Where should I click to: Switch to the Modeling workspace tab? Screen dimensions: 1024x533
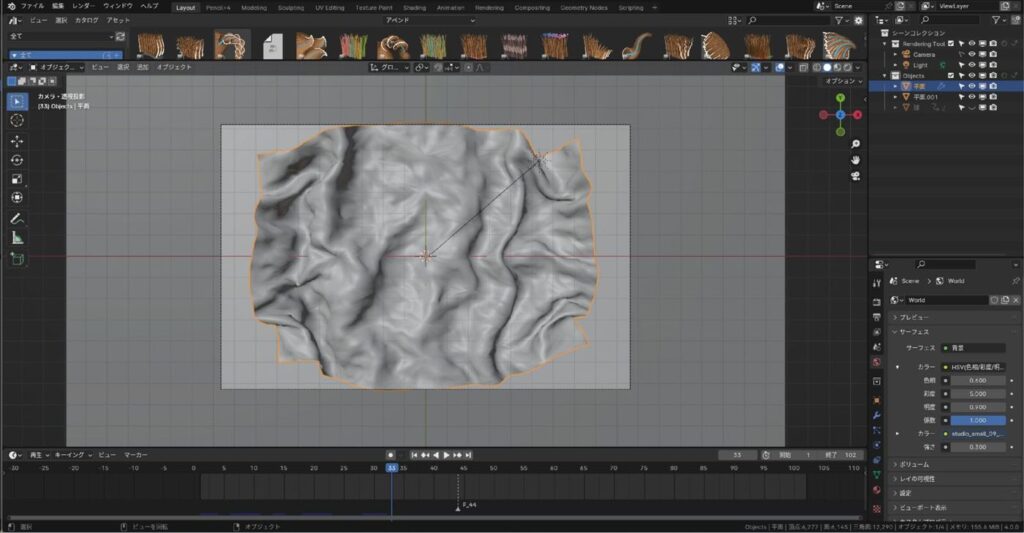254,8
